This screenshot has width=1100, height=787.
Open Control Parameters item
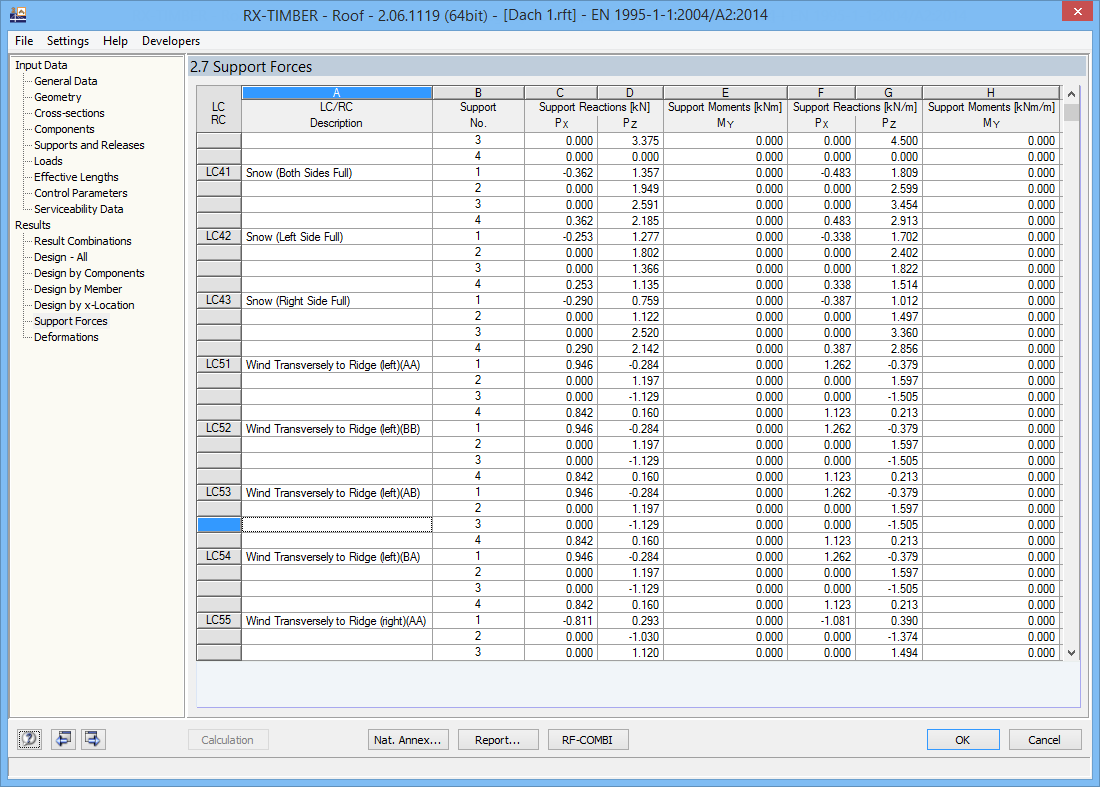(81, 194)
